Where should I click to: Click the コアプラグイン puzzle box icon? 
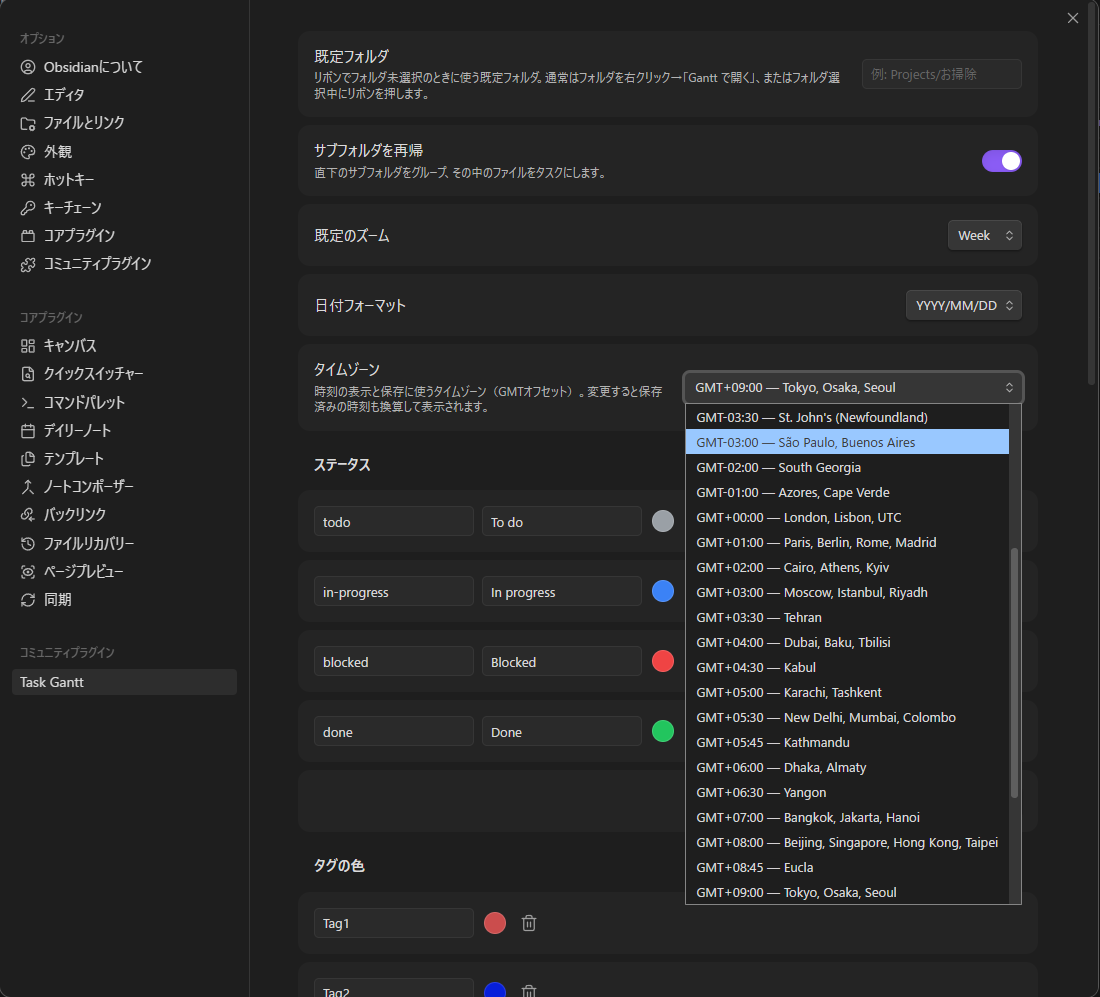pyautogui.click(x=28, y=236)
